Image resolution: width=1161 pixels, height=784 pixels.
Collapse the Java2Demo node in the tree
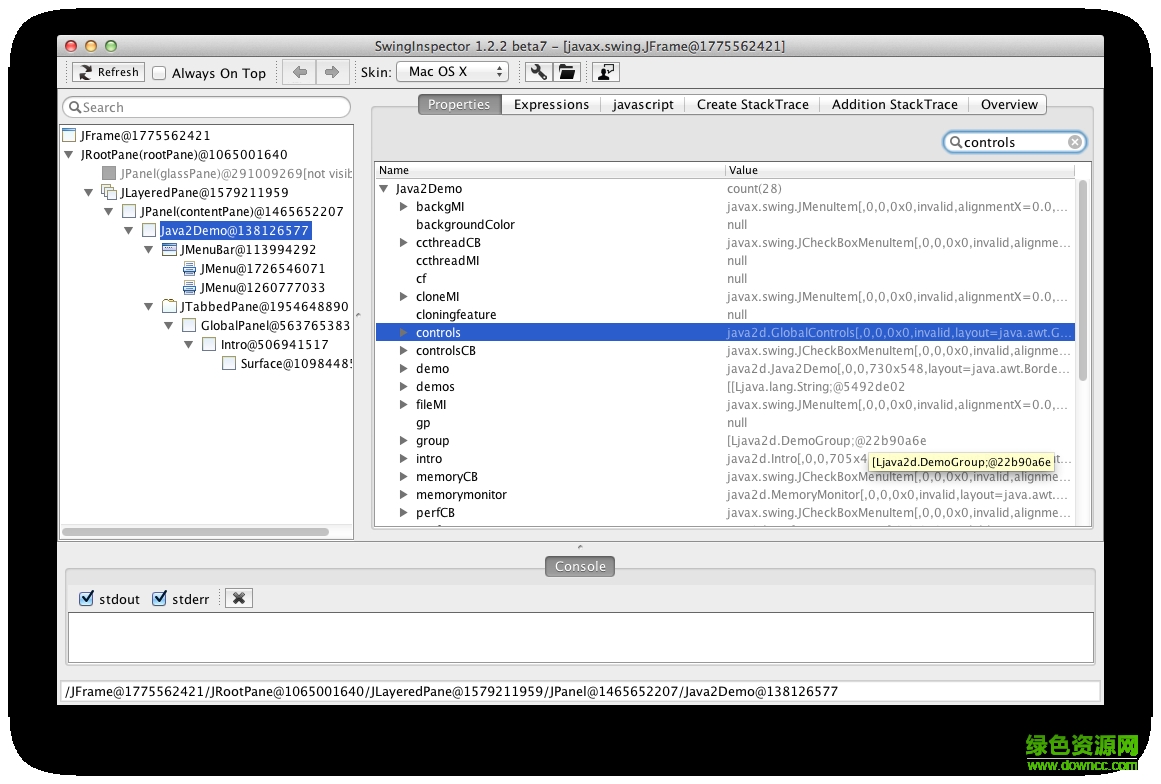coord(128,230)
